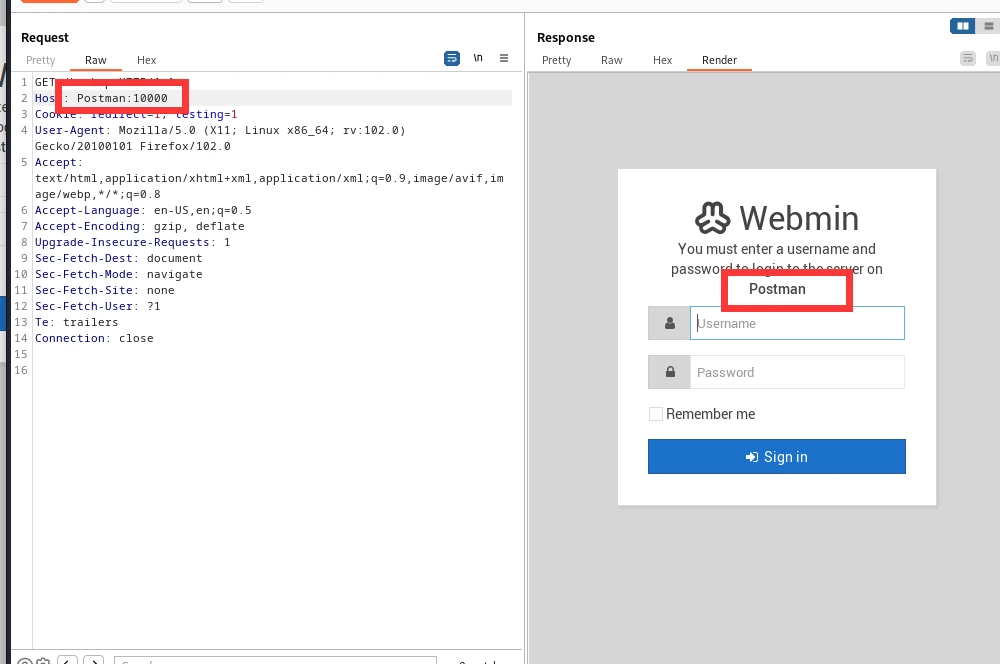Toggle word wrap in Response panel
This screenshot has width=1000, height=664.
click(x=967, y=59)
